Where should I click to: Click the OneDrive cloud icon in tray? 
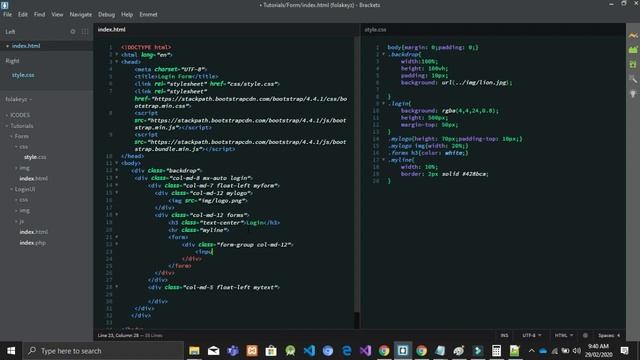click(x=543, y=351)
